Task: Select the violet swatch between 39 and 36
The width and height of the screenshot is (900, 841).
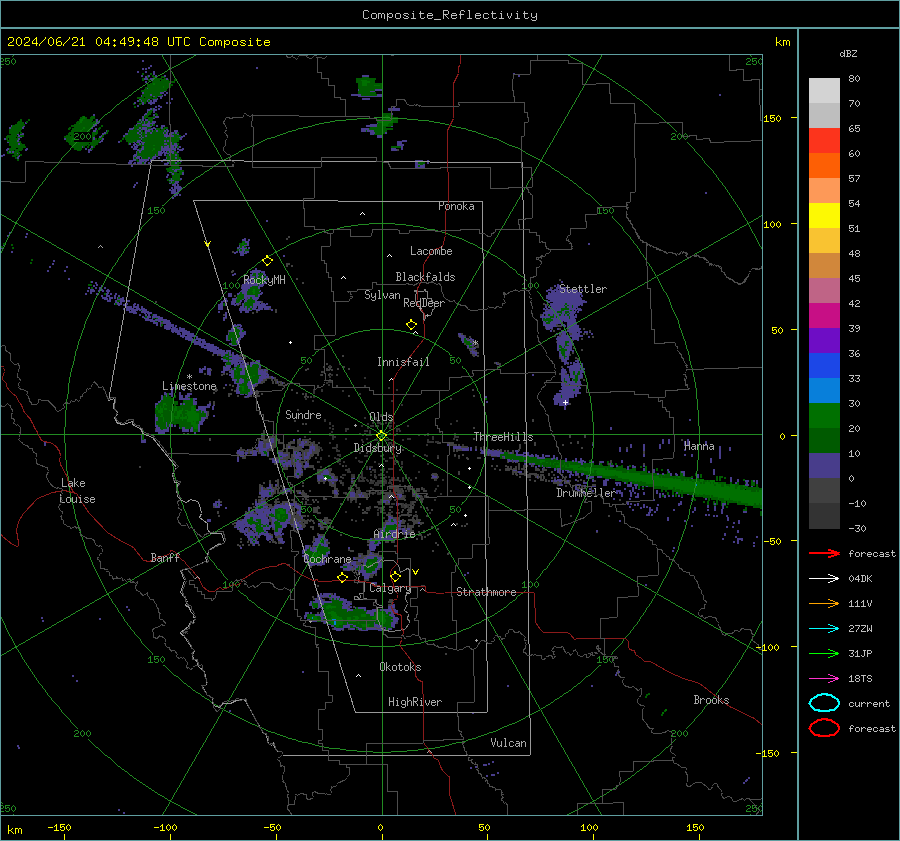Action: [824, 340]
